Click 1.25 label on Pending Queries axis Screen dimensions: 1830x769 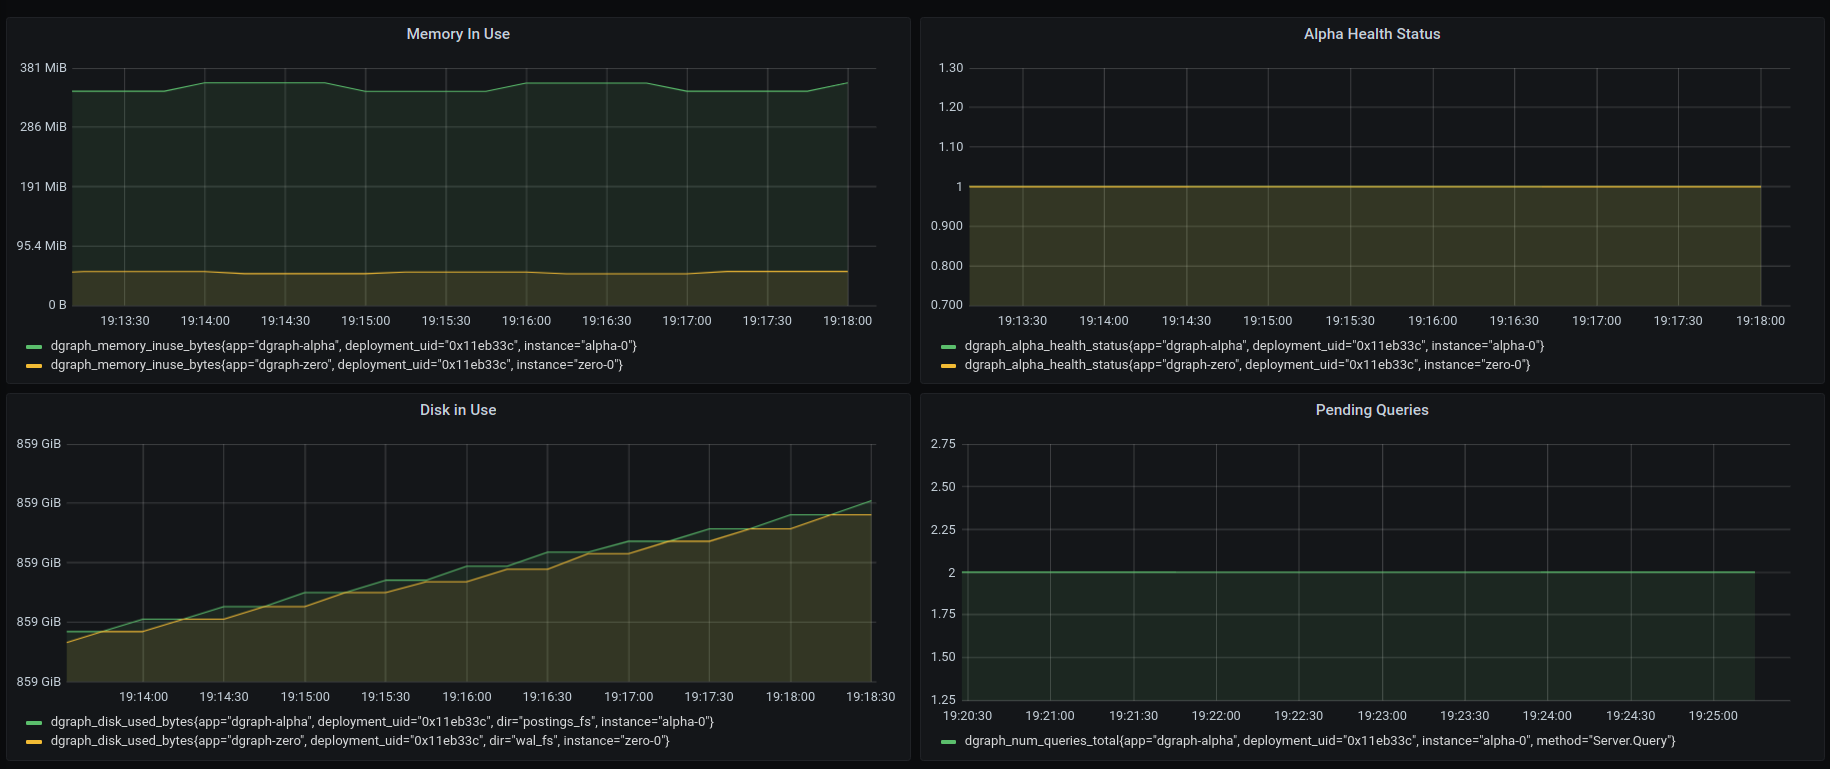[943, 700]
